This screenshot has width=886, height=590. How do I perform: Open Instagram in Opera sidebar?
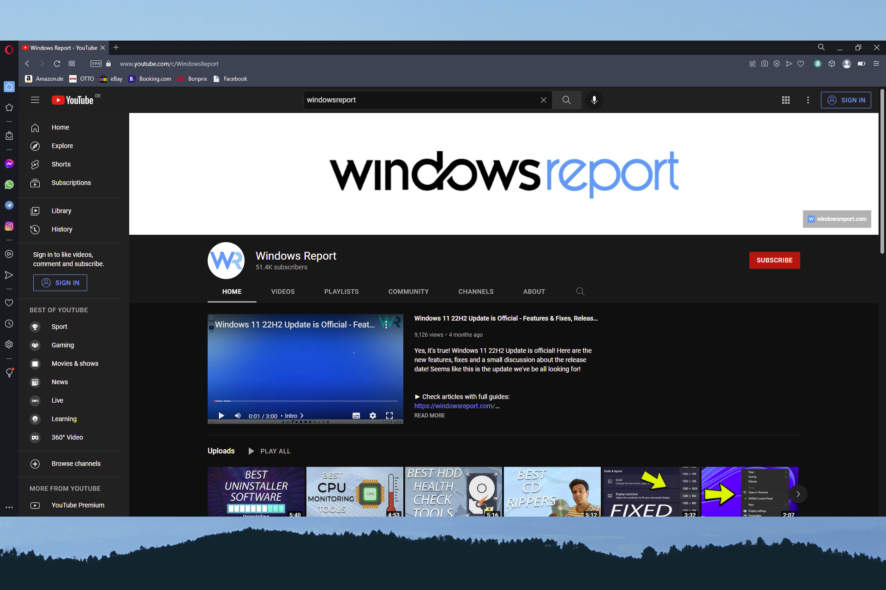(9, 226)
